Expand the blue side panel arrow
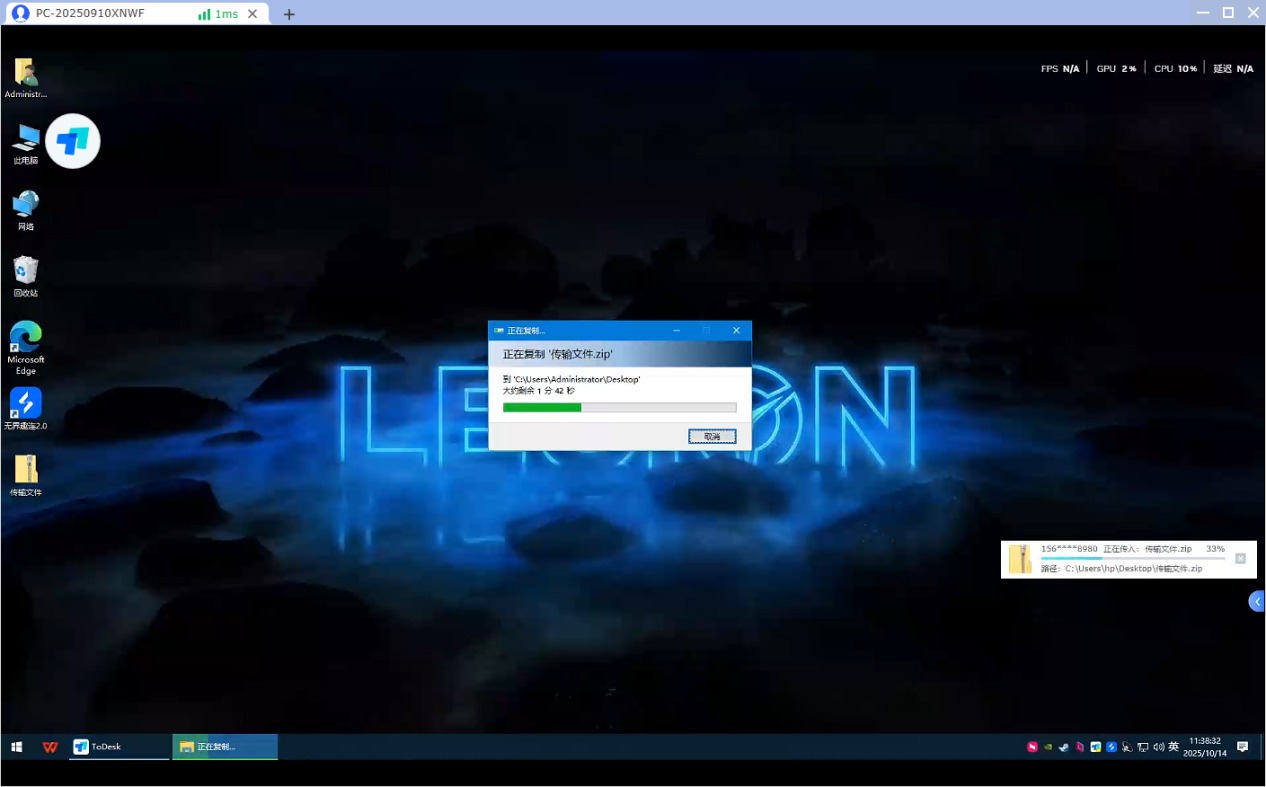Screen dimensions: 1266x787 [x=1257, y=601]
